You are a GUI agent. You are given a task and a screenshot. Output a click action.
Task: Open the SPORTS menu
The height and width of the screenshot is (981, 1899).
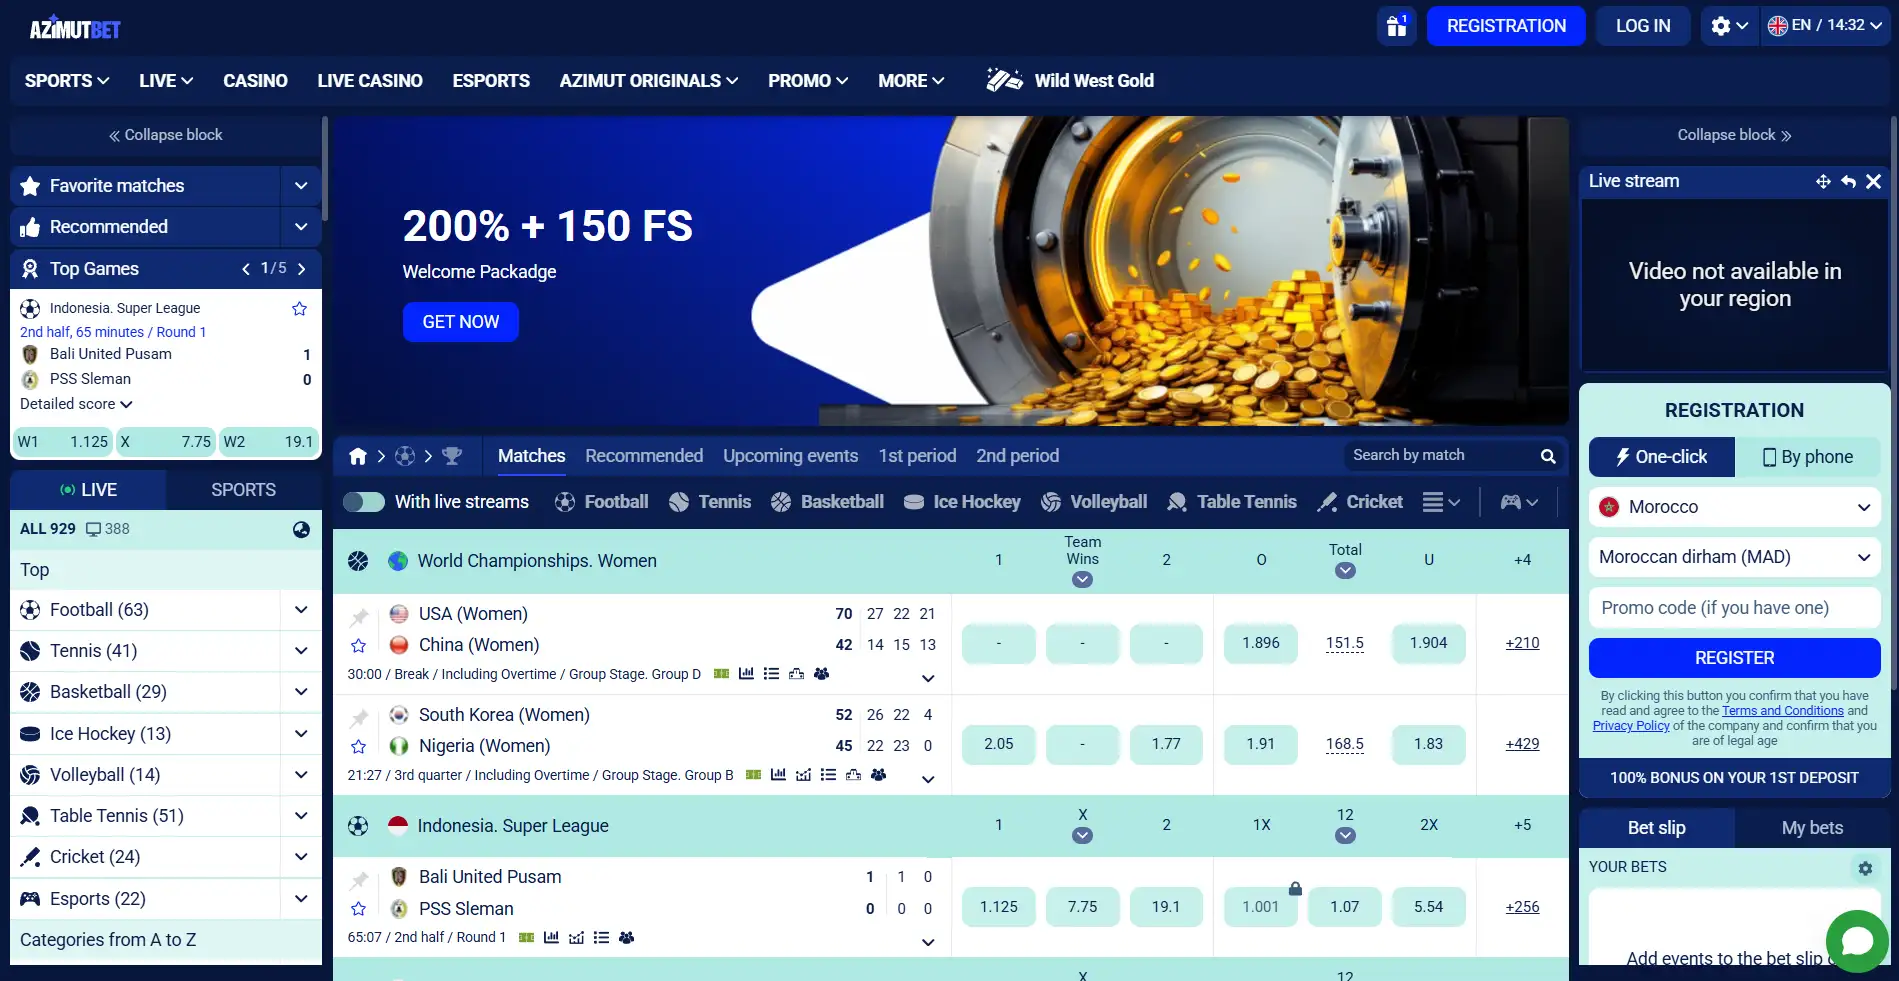click(67, 80)
